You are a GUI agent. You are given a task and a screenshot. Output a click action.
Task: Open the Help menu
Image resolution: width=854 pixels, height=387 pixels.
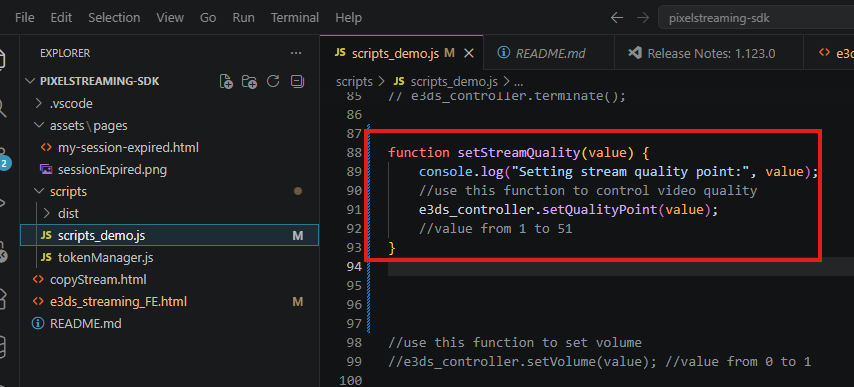[x=349, y=17]
